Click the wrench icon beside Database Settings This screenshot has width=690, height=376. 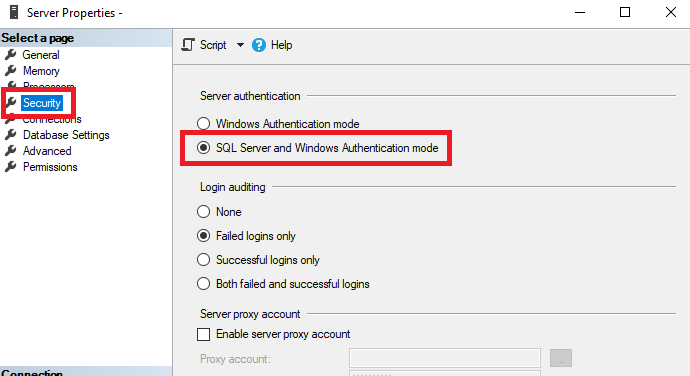coord(11,135)
